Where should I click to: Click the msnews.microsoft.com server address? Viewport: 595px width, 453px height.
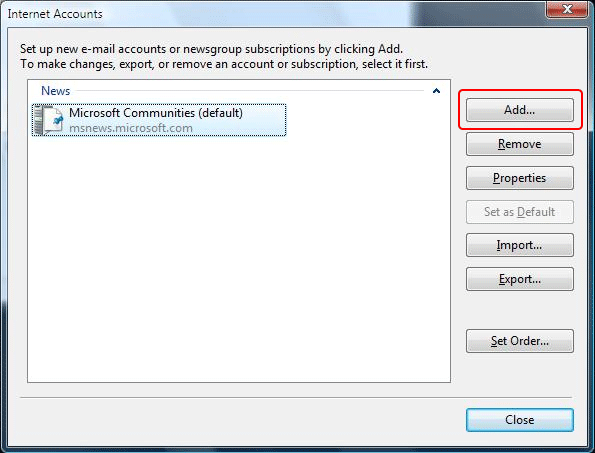131,128
